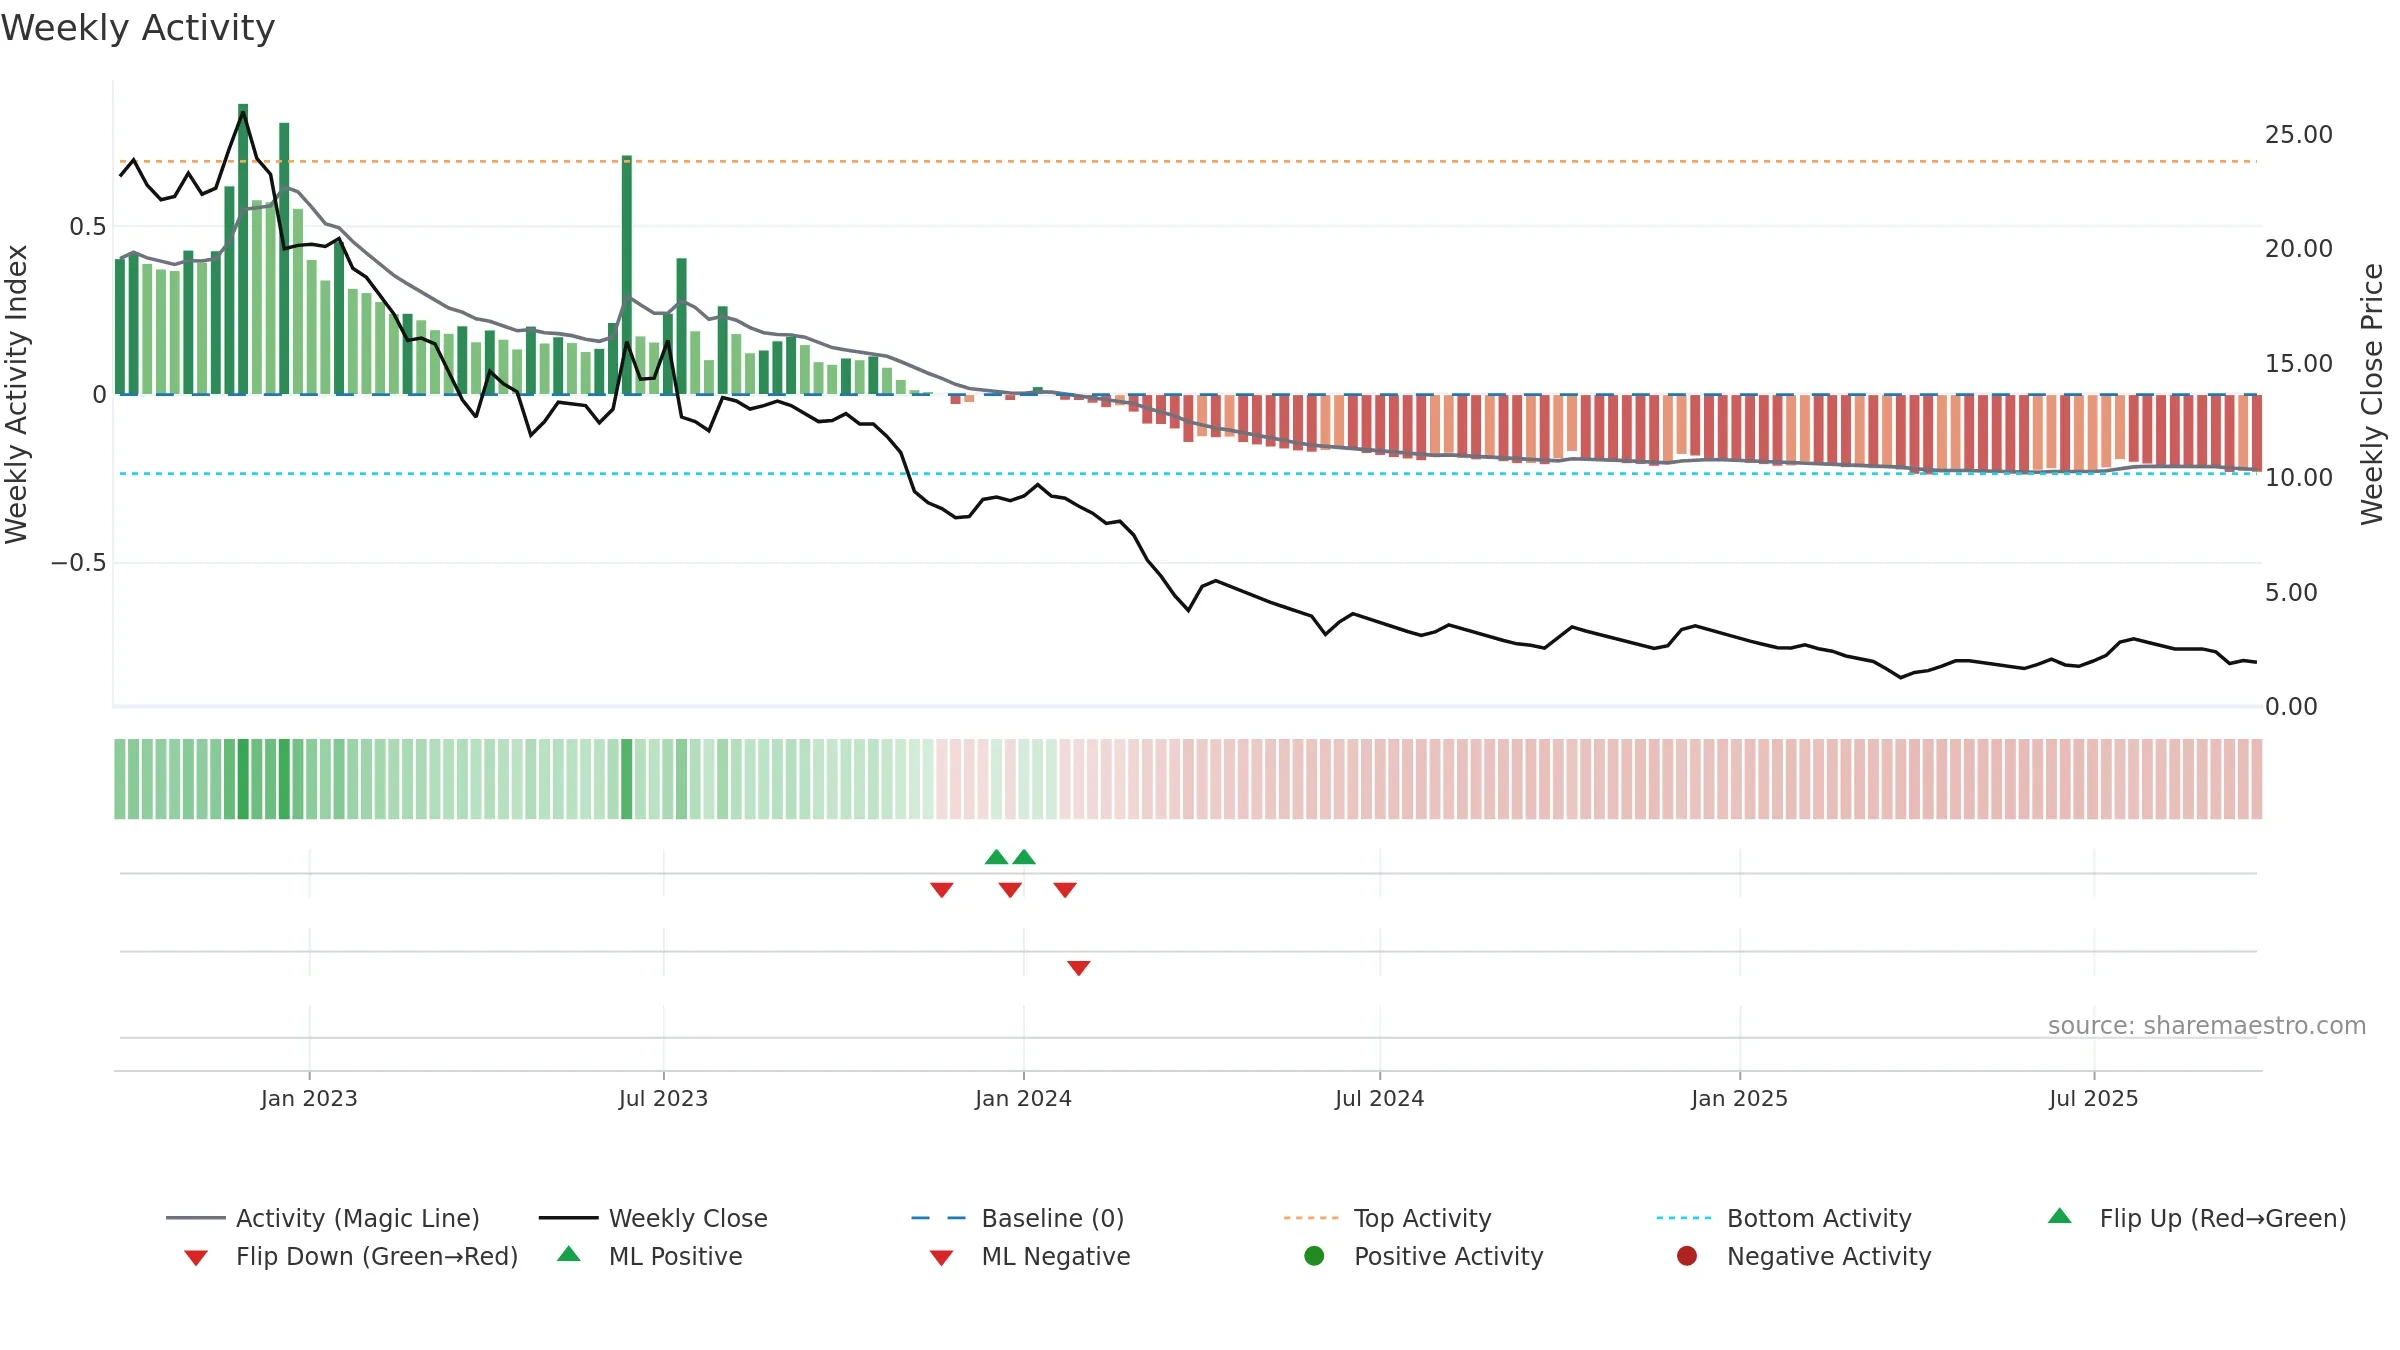Click the blue dashed Baseline legend swatch

point(939,1218)
